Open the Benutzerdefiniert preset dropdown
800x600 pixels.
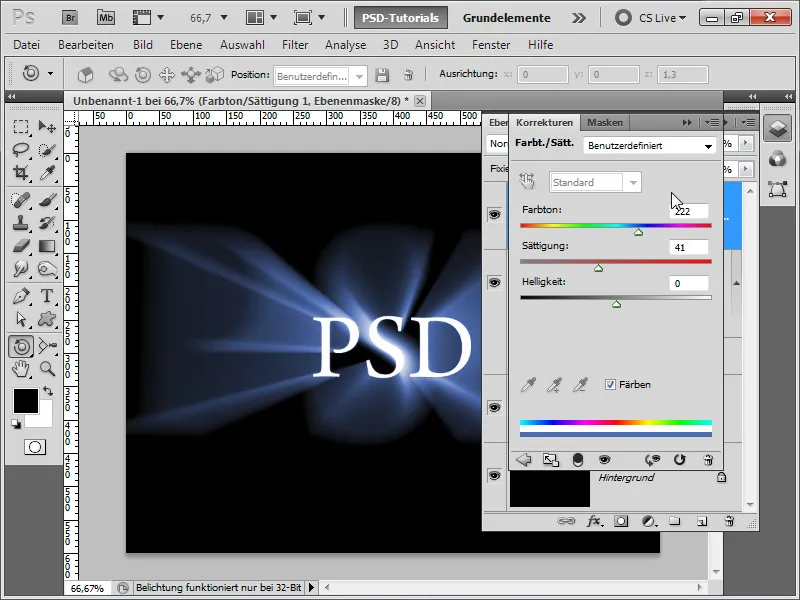[x=649, y=146]
